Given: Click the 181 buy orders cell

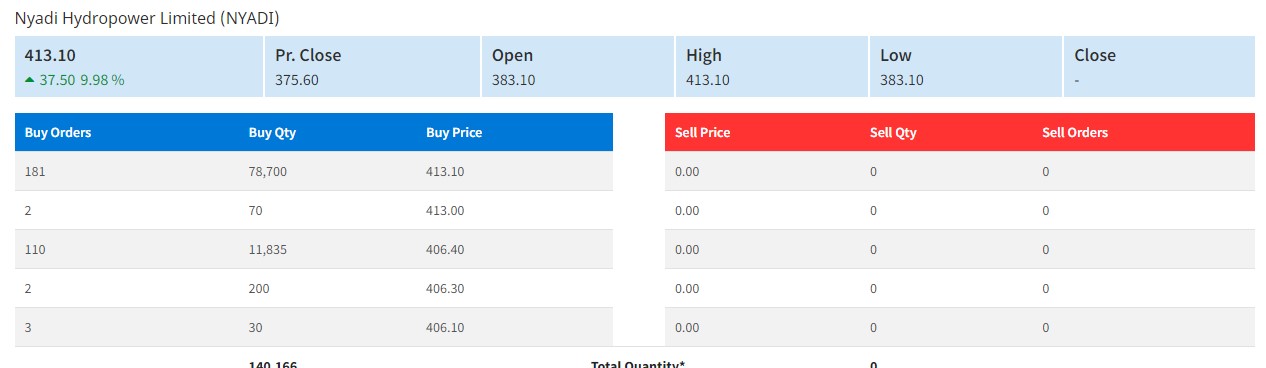Looking at the screenshot, I should (x=35, y=172).
